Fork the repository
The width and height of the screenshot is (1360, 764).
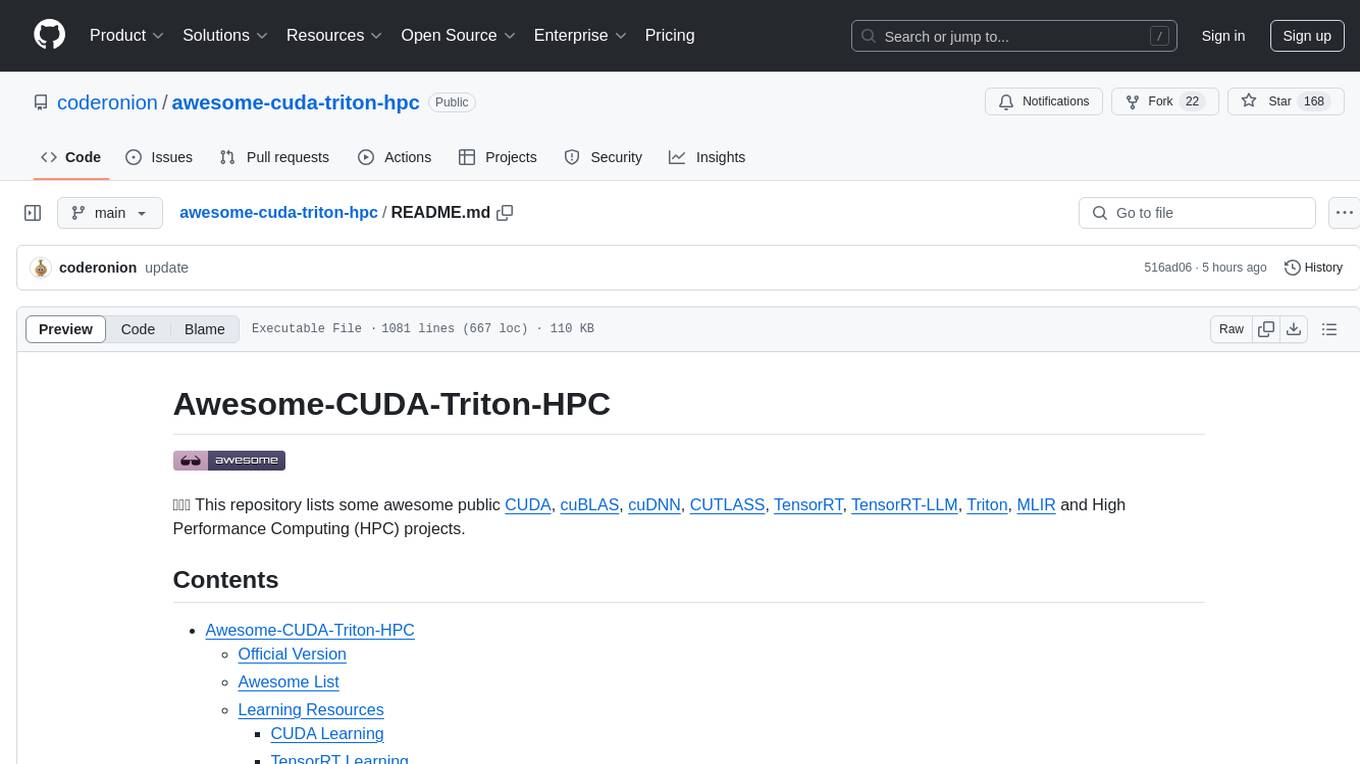[x=1165, y=102]
